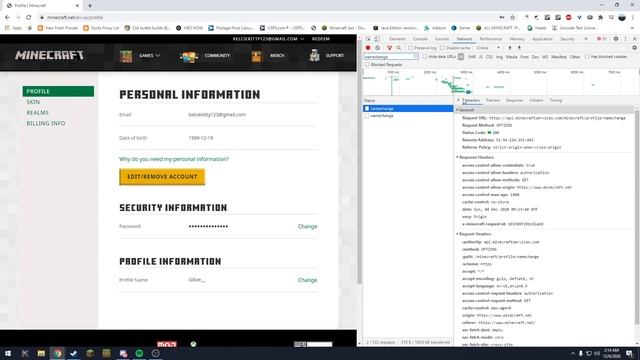Click the Minecraft logo

pos(49,55)
